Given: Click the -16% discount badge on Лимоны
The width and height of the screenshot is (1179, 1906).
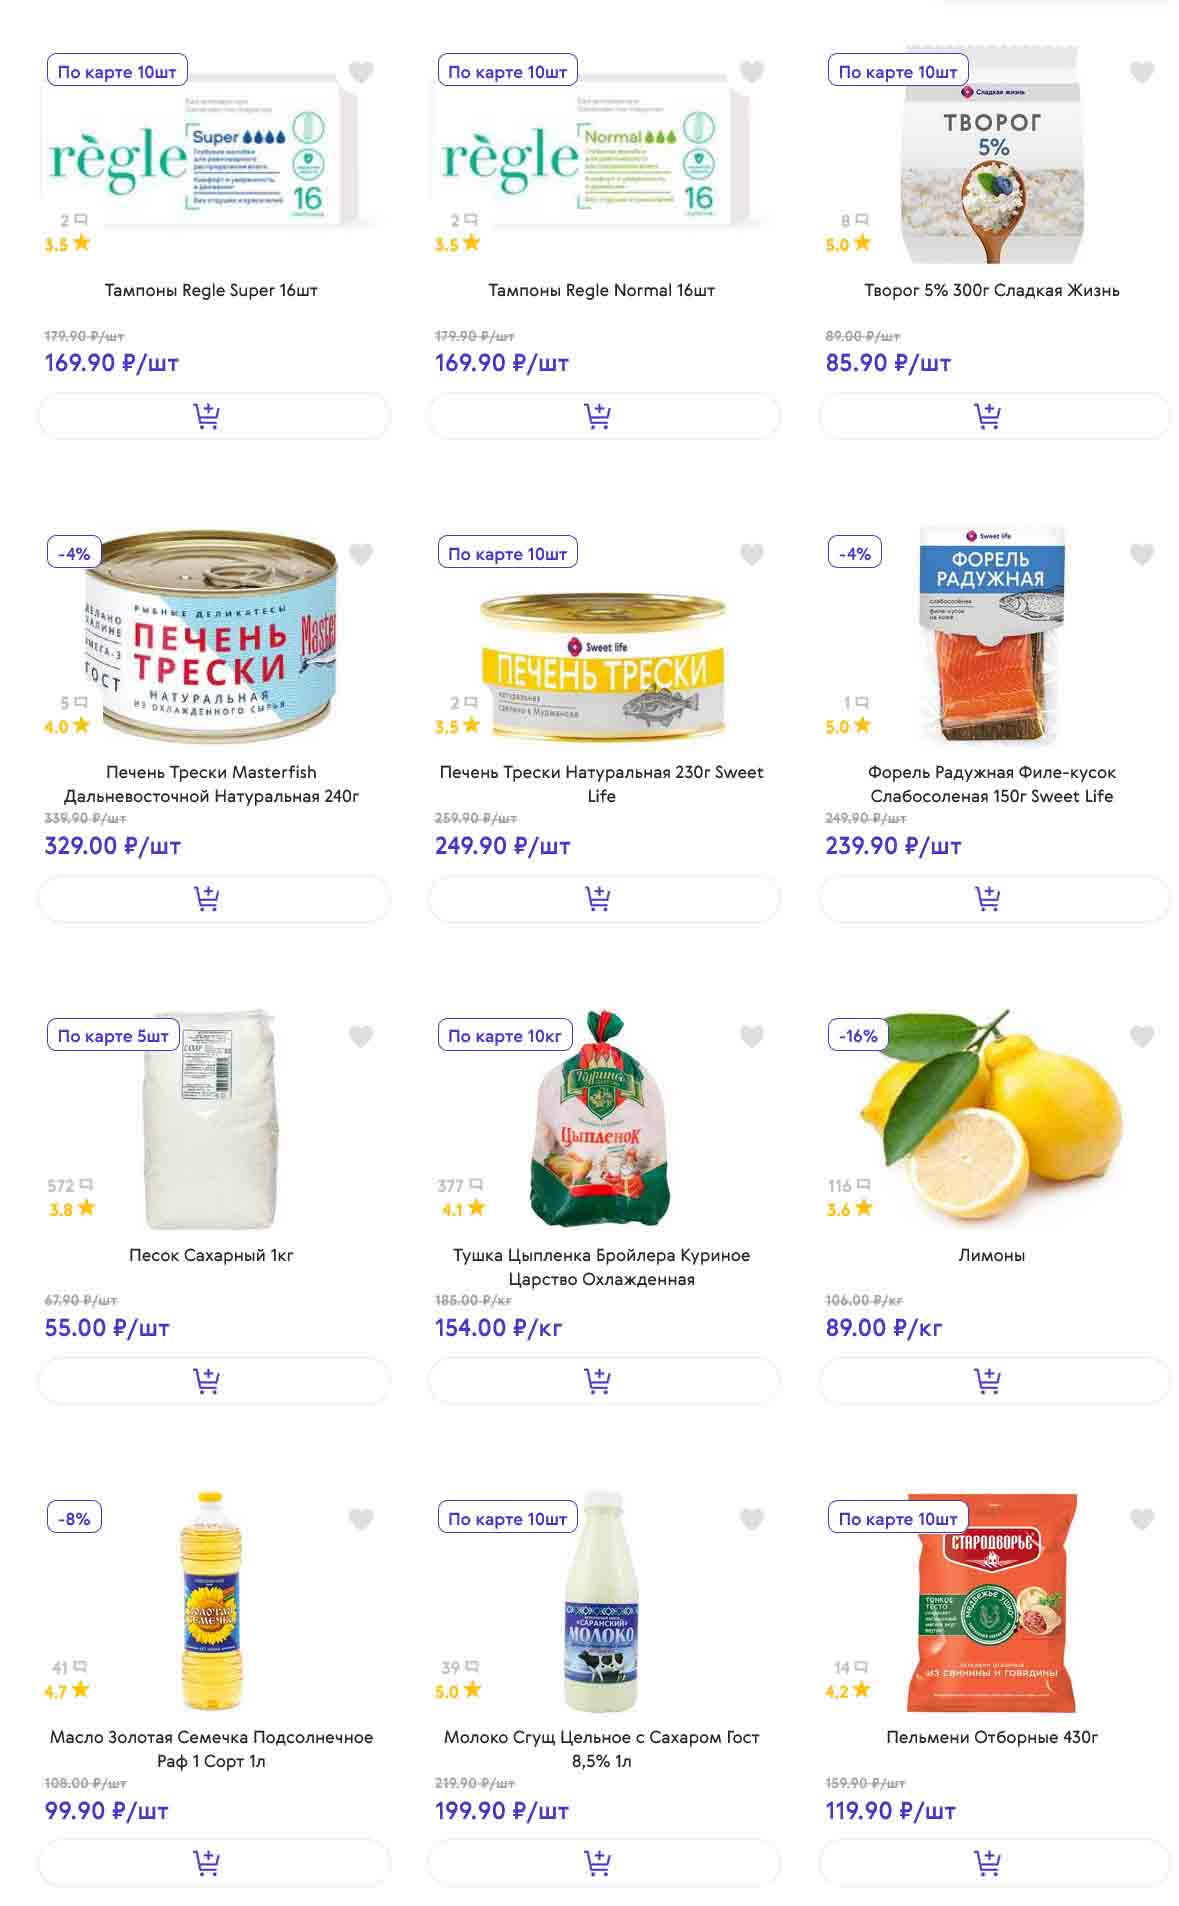Looking at the screenshot, I should tap(857, 1036).
